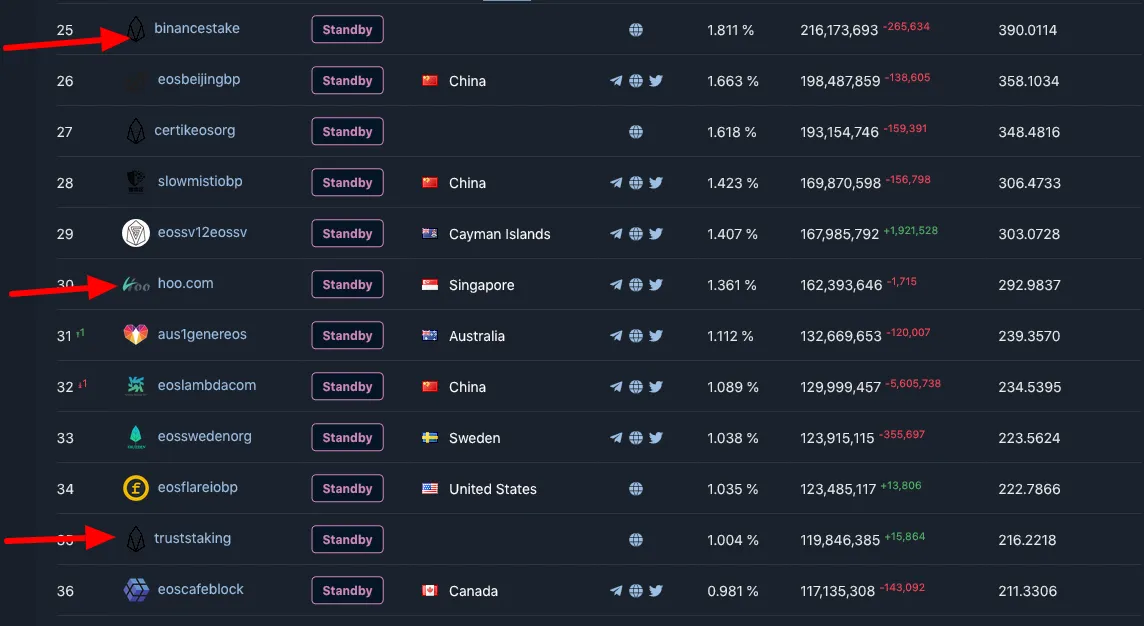1144x626 pixels.
Task: Open the aus1genereos producer link
Action: pyautogui.click(x=202, y=334)
